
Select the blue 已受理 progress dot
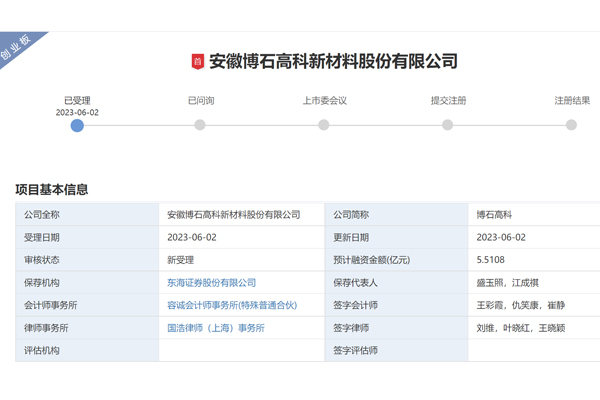pyautogui.click(x=77, y=125)
